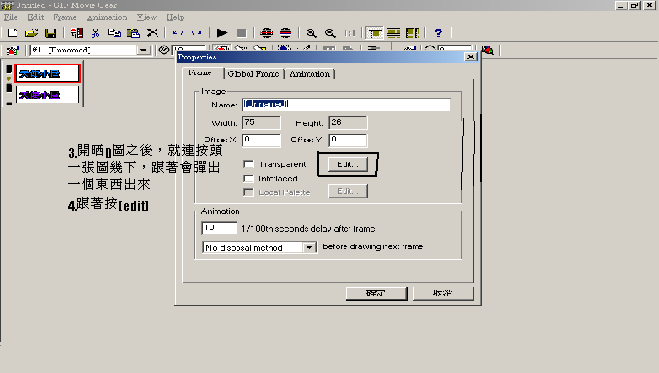Open the View menu
This screenshot has width=659, height=373.
[147, 17]
